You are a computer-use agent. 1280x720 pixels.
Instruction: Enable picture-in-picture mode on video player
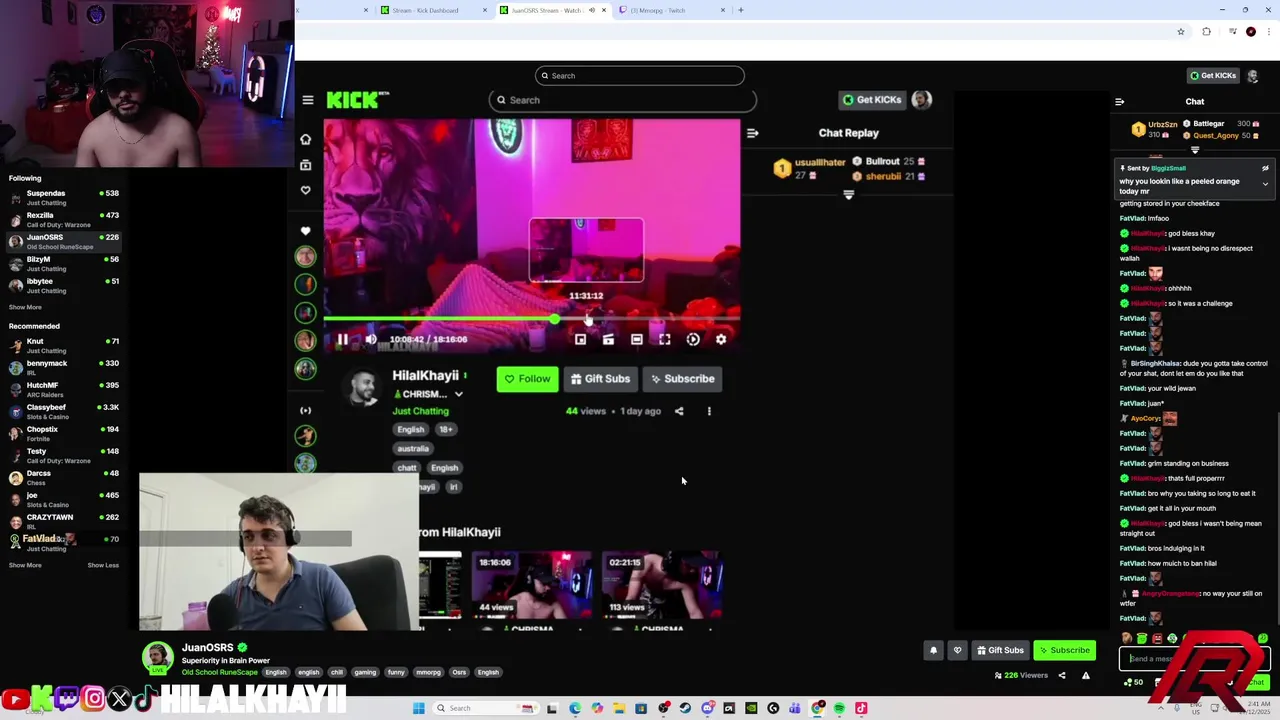pyautogui.click(x=580, y=339)
